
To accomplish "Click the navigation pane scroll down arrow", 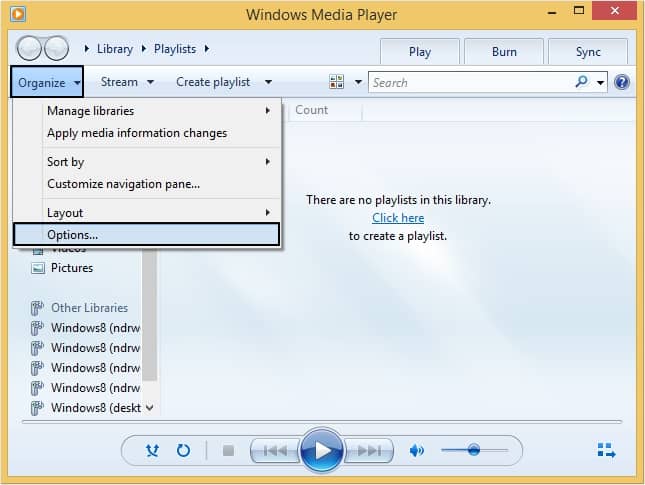I will [x=150, y=408].
